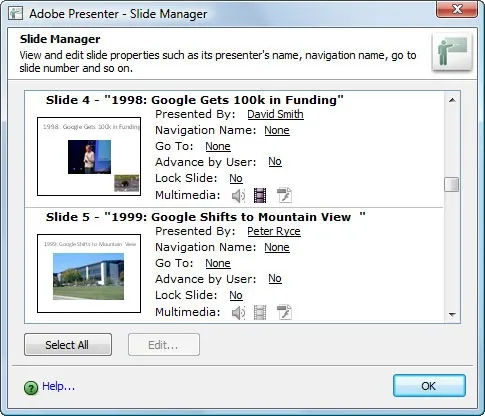The width and height of the screenshot is (485, 416).
Task: Click the Slide 5 "Multimedia:" label
Action: [x=188, y=312]
